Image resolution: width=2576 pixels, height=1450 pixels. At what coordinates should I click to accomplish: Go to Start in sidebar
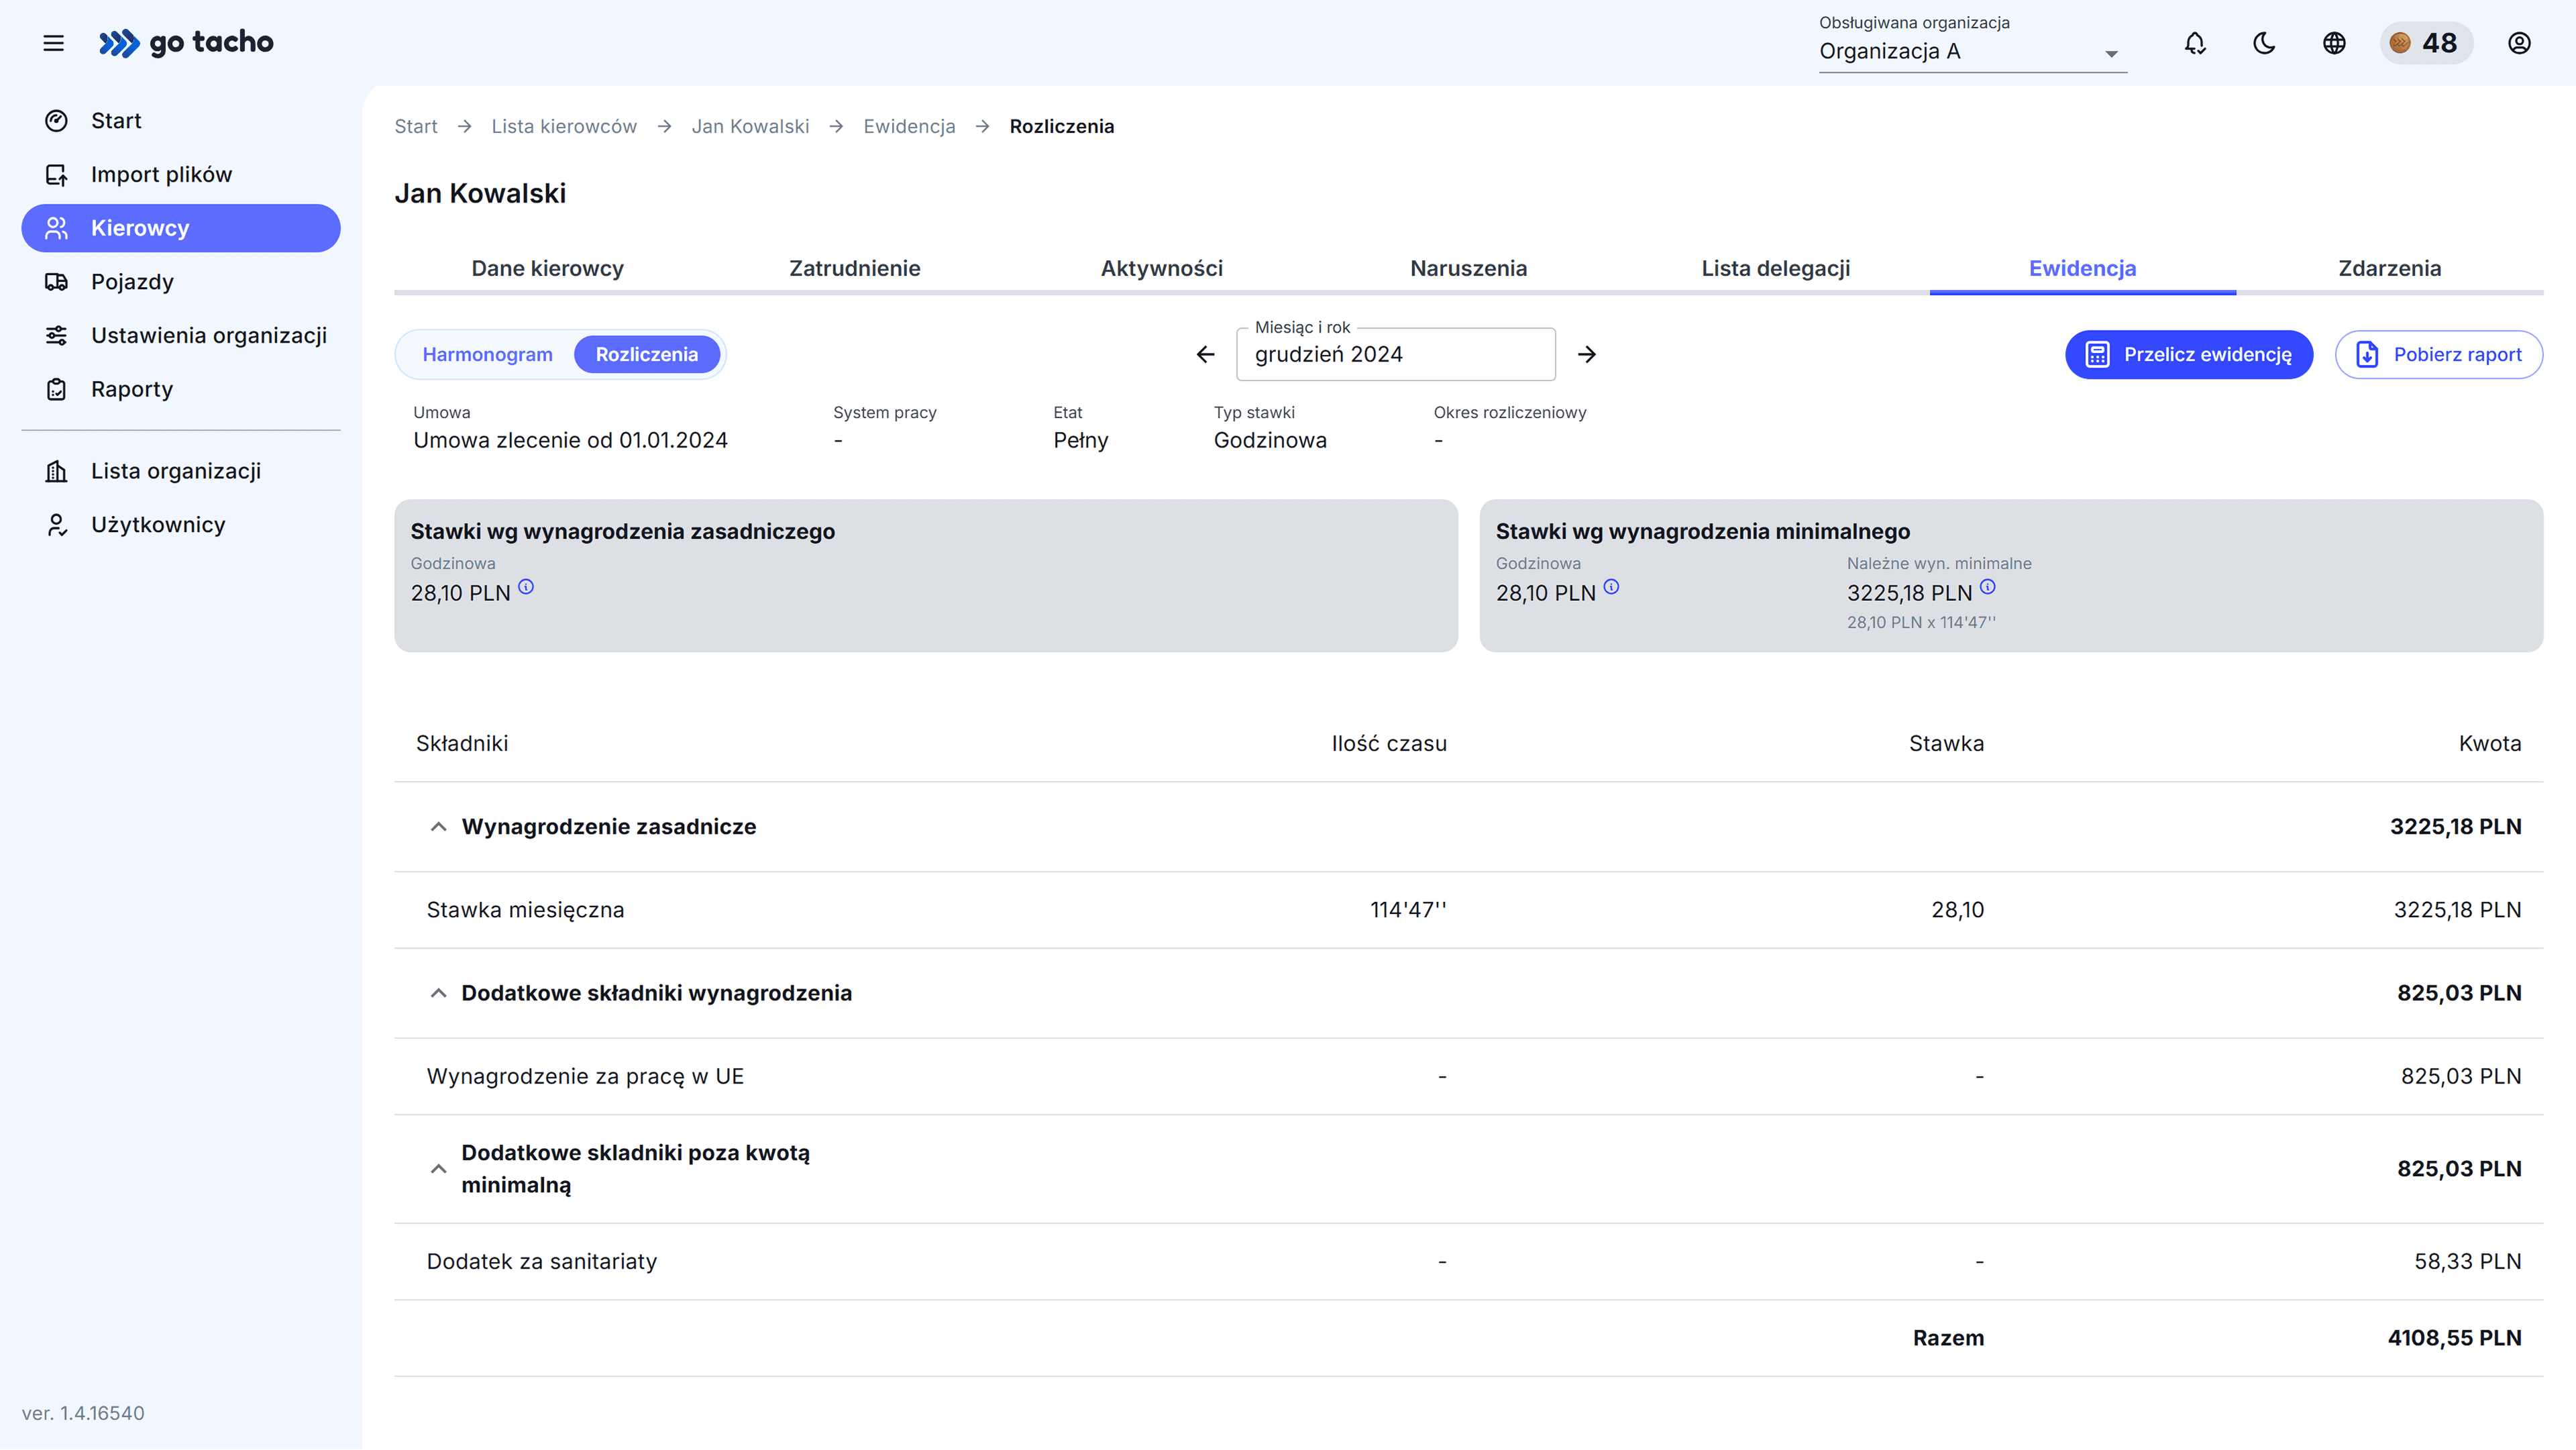(x=181, y=121)
